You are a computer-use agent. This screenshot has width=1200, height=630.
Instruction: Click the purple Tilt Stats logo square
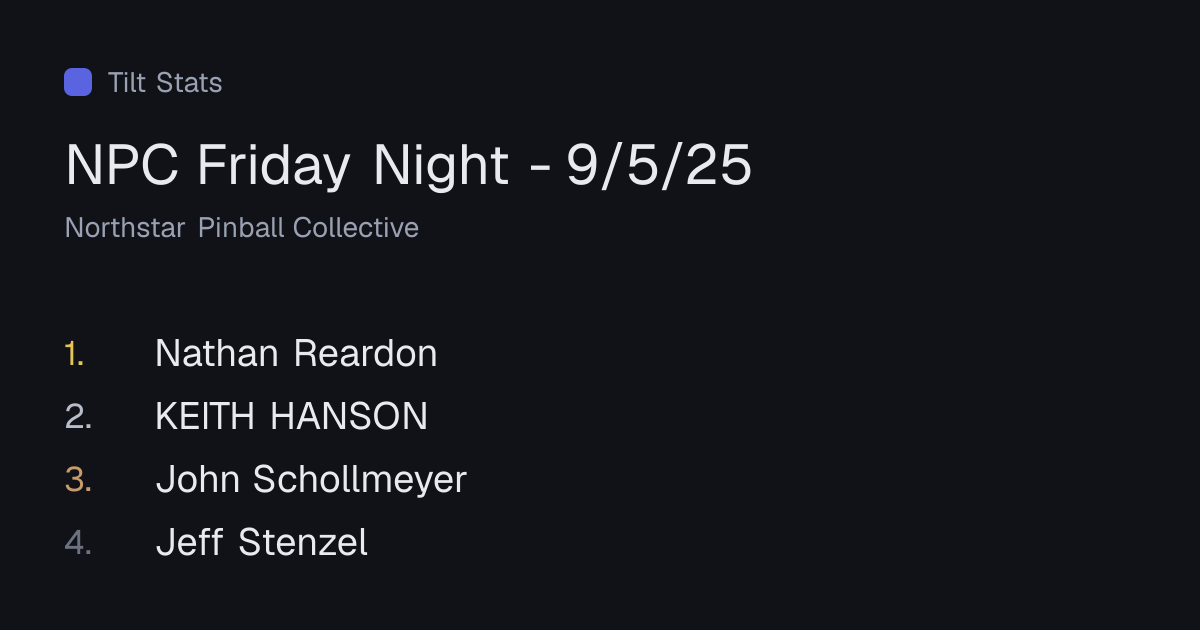(78, 82)
